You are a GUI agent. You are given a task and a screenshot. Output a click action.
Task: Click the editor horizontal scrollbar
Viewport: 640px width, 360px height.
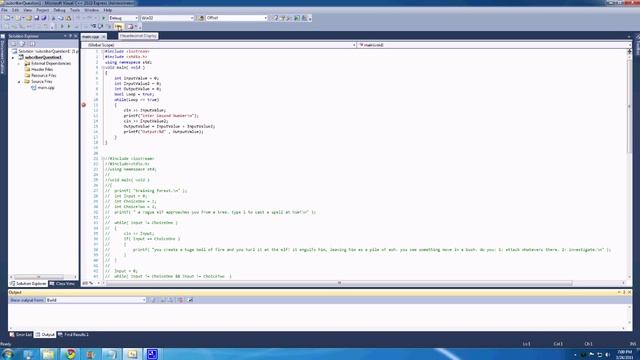[339, 283]
